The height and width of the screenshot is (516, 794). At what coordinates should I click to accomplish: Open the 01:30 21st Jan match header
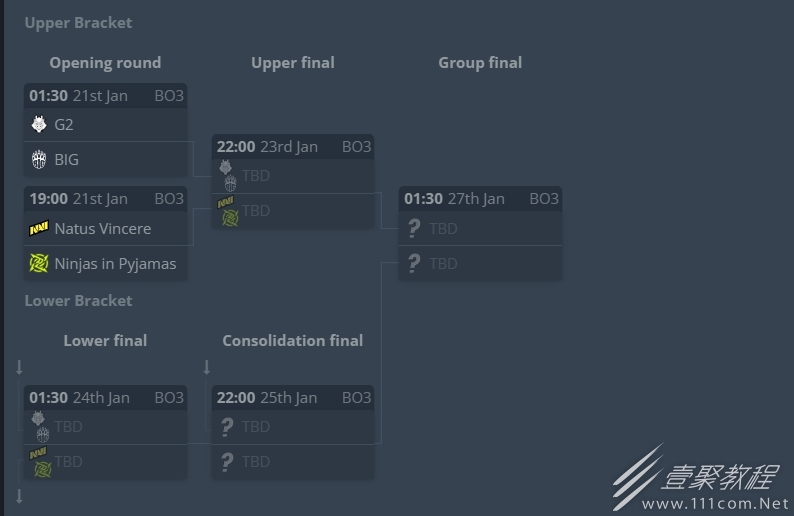pos(106,96)
